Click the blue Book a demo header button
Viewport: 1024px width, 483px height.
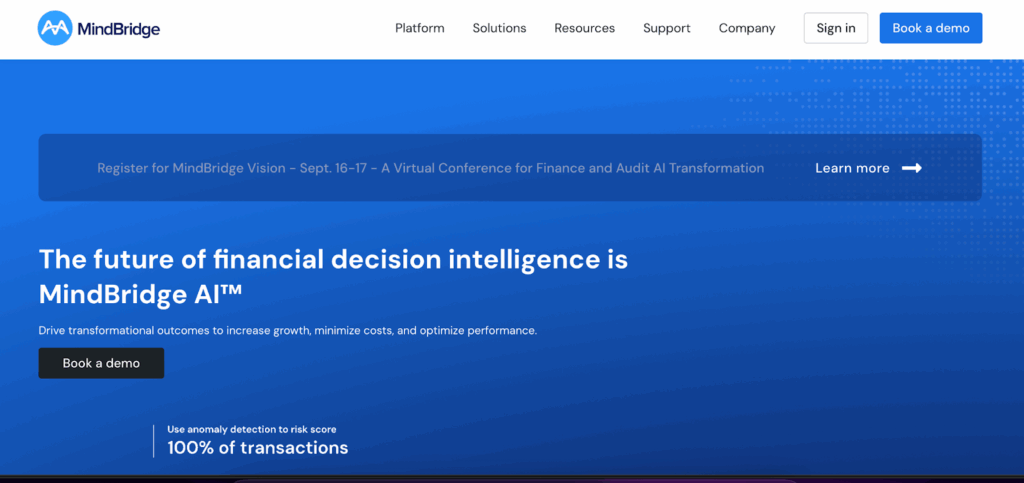(x=931, y=28)
